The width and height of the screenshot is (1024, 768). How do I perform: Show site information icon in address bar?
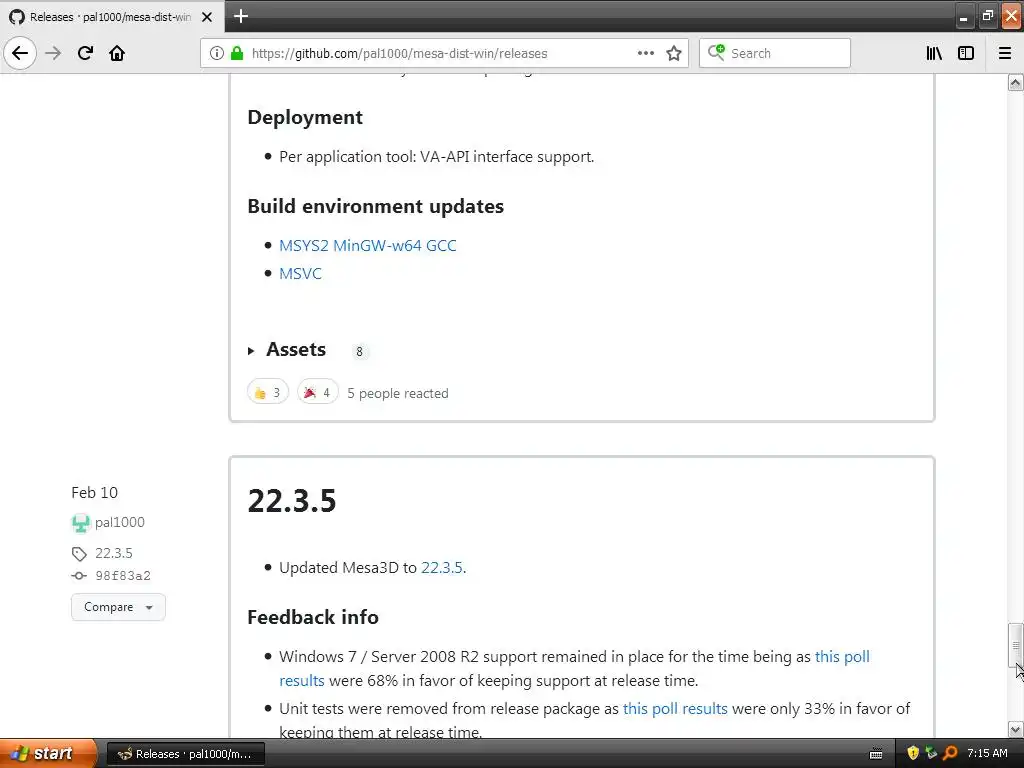click(x=216, y=53)
